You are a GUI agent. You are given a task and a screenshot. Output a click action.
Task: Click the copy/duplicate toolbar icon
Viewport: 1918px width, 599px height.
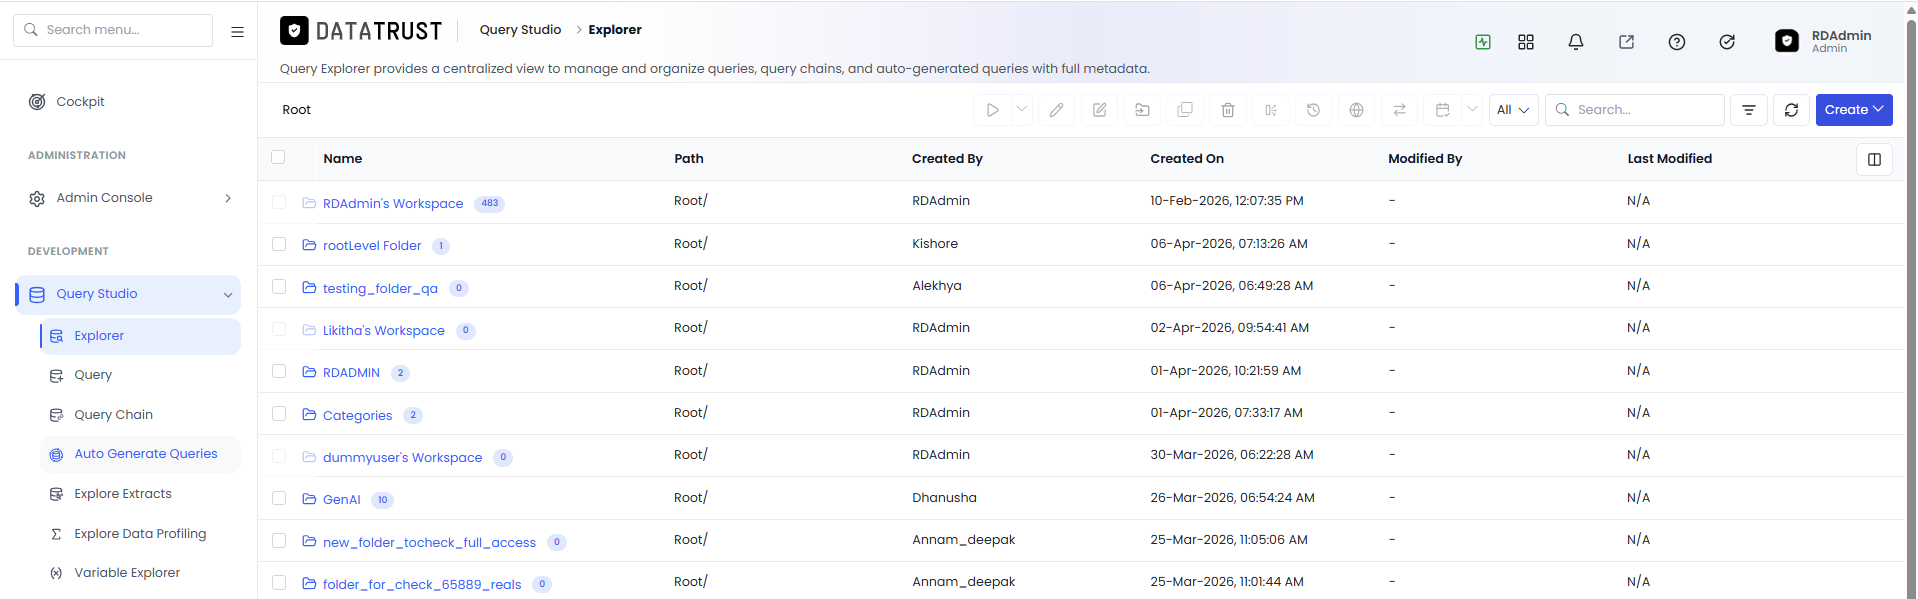pos(1185,110)
